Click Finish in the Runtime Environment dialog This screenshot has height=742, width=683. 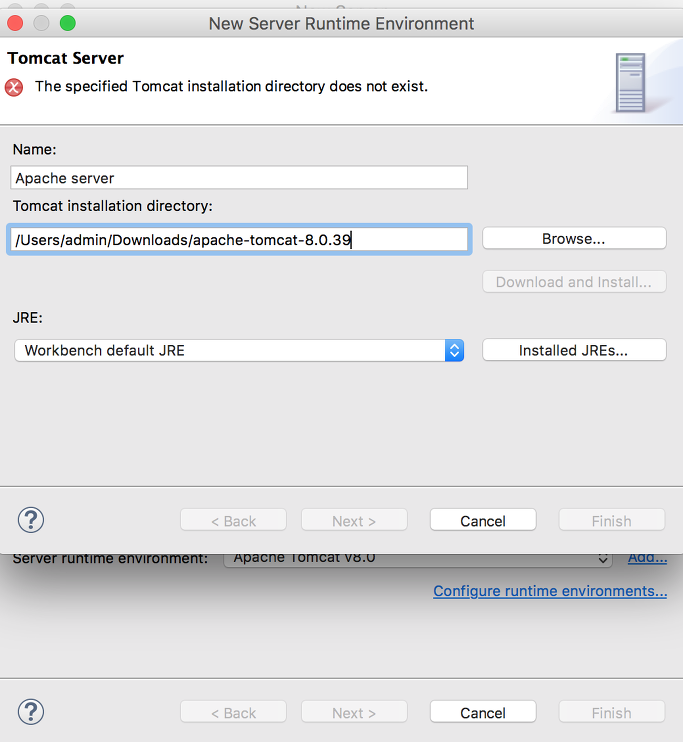pos(612,521)
